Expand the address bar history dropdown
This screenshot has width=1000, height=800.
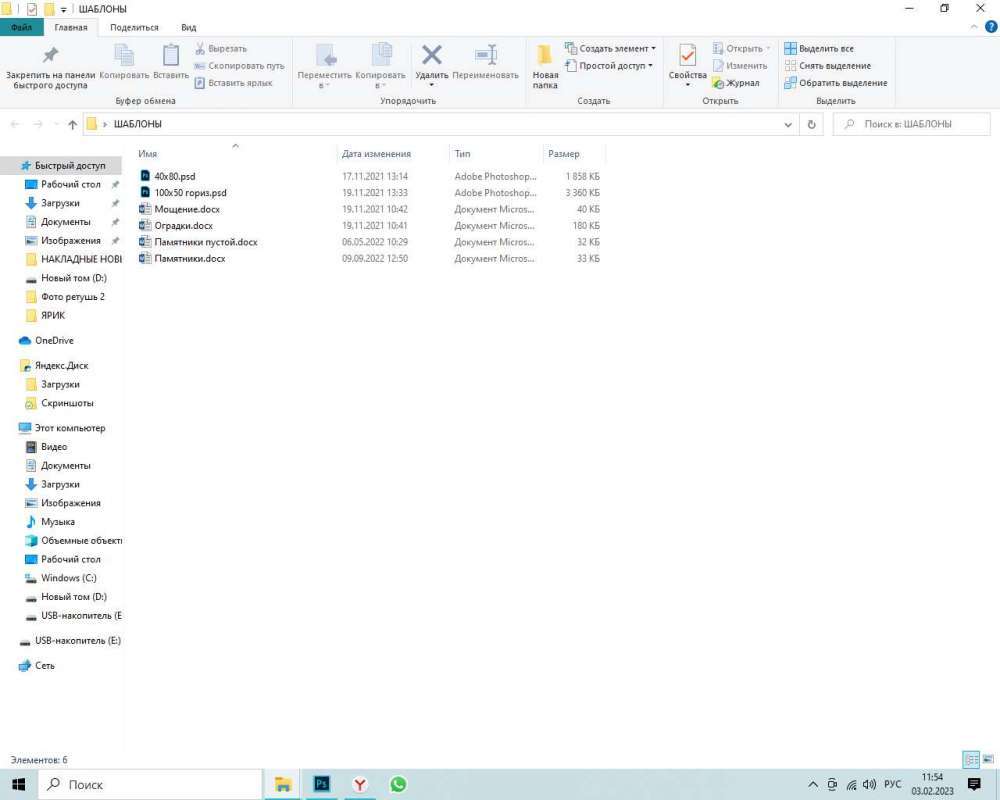coord(788,125)
